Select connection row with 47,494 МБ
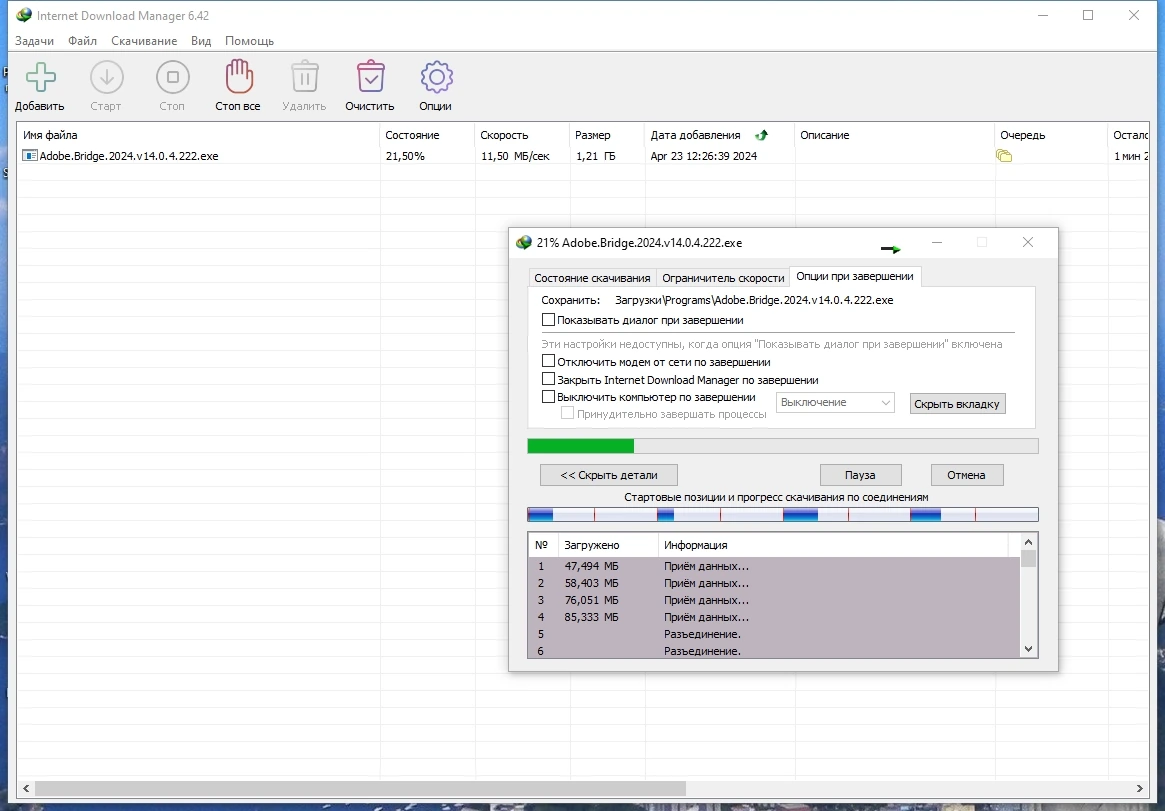 [x=774, y=566]
